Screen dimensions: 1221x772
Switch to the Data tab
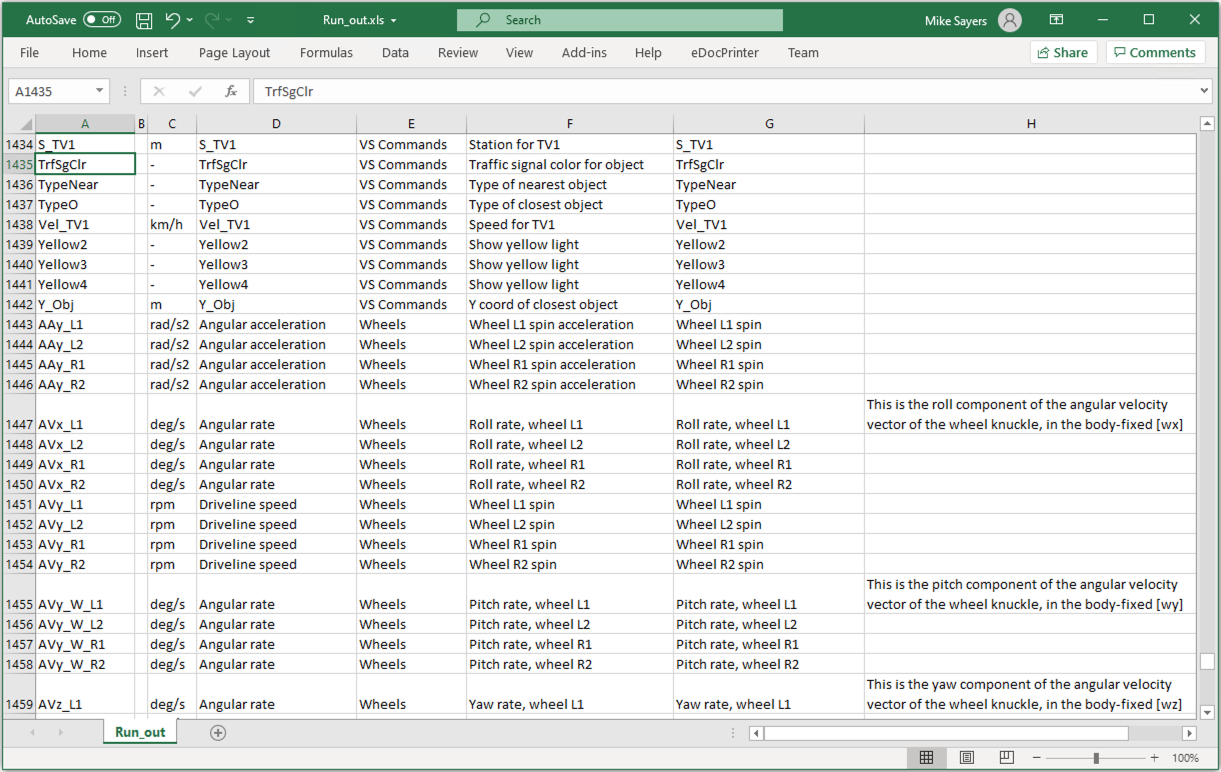(395, 53)
